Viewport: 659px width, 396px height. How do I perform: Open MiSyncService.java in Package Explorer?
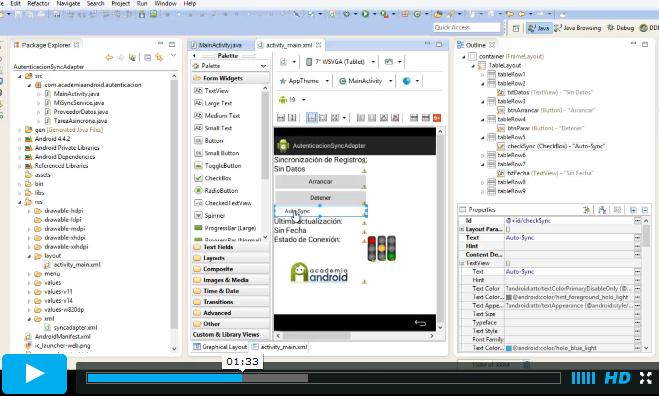point(74,103)
